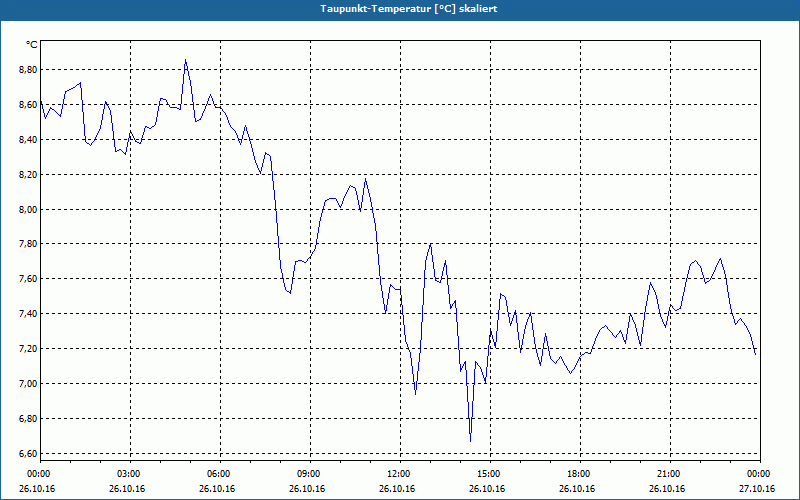Select the 7,60 y-axis value
800x500 pixels.
pos(28,279)
